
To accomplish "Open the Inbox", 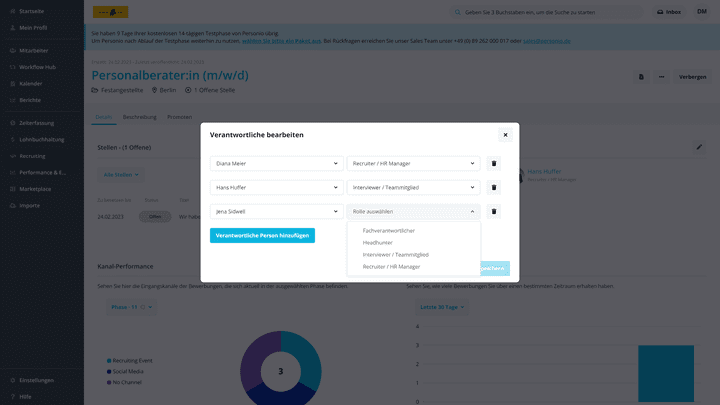I will 669,12.
